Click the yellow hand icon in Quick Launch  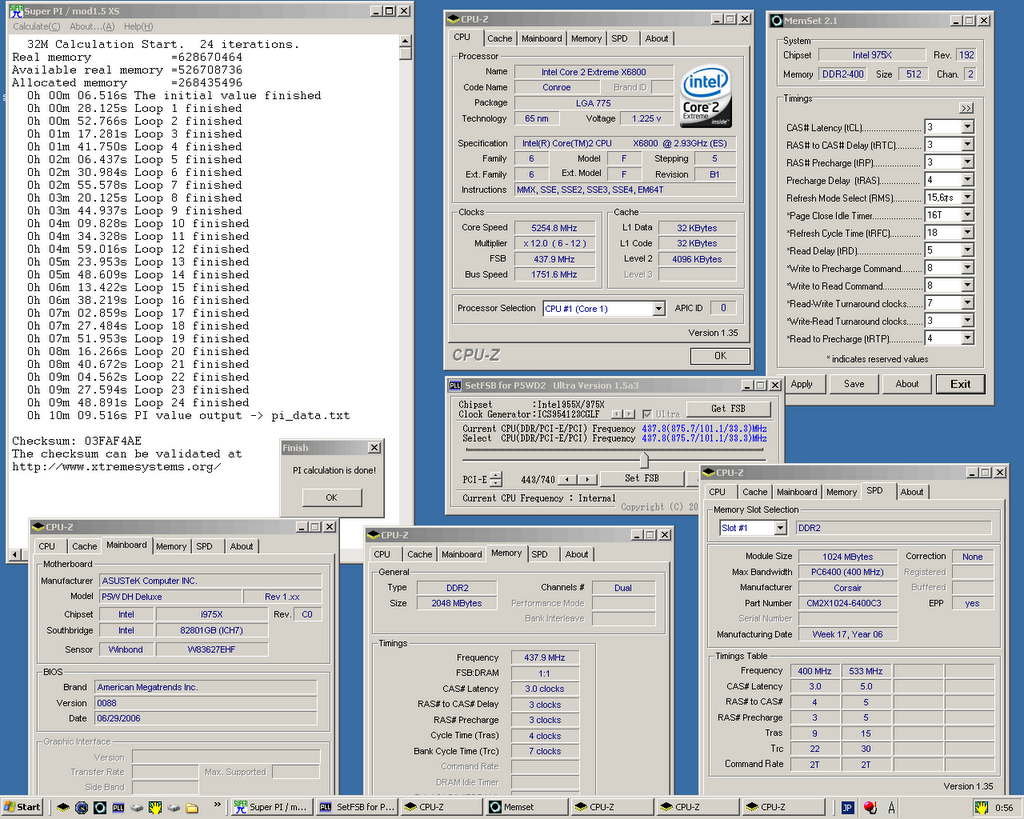coord(155,807)
